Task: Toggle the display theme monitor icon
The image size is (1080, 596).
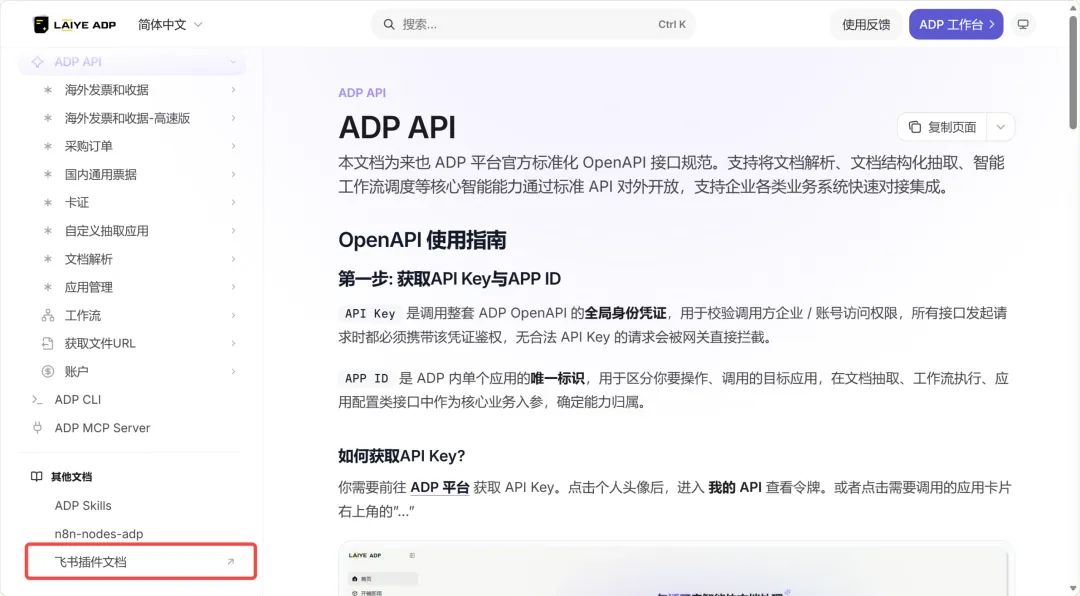Action: pos(1023,25)
